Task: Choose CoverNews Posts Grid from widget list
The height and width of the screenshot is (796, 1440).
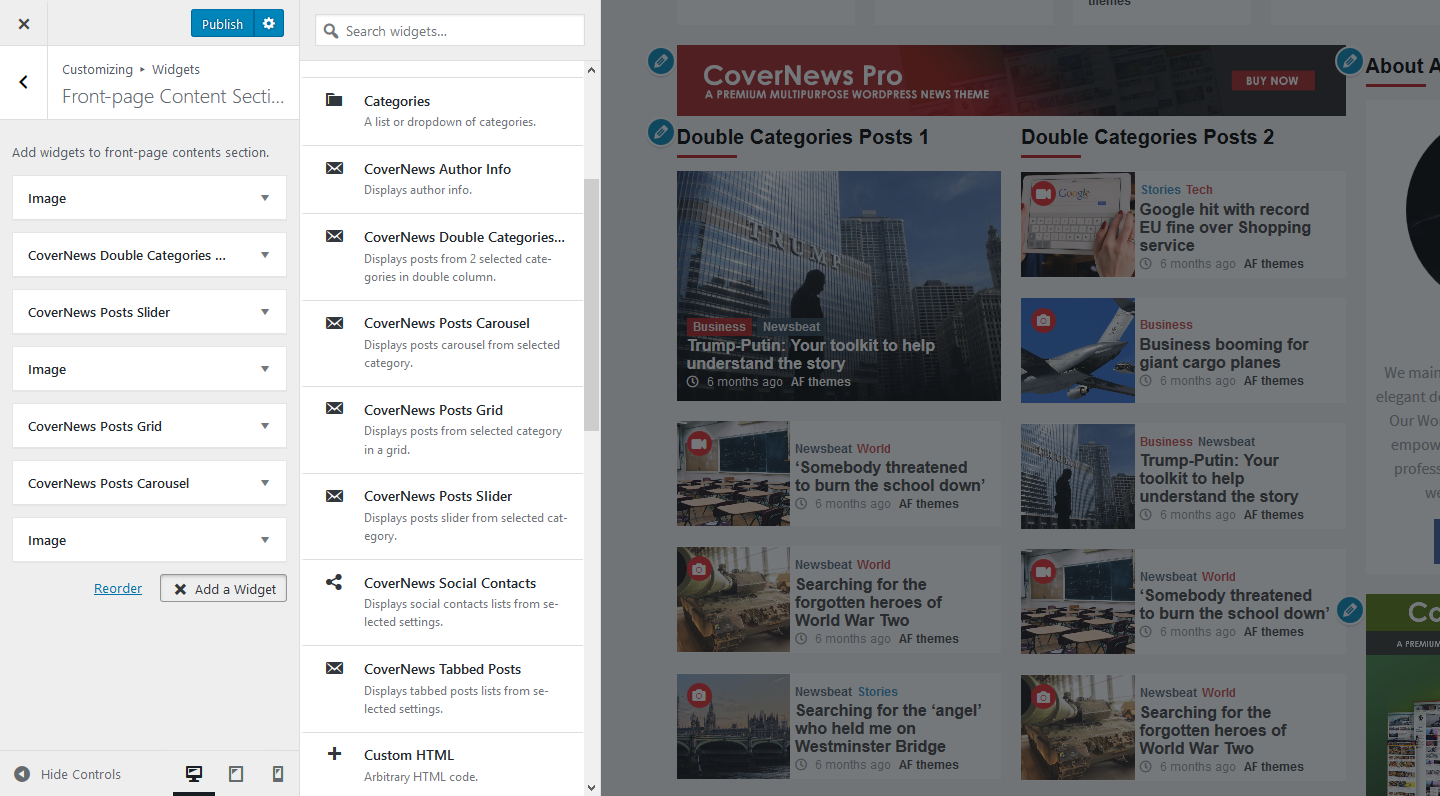Action: point(443,430)
